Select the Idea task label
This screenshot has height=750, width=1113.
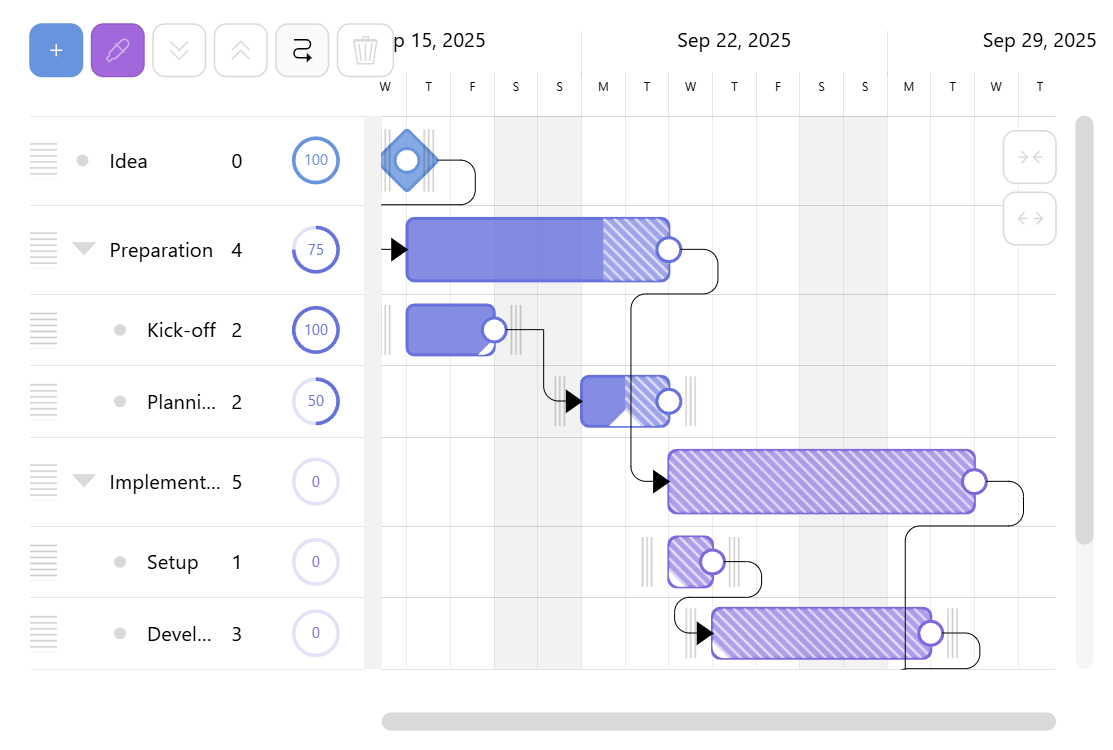pos(128,160)
